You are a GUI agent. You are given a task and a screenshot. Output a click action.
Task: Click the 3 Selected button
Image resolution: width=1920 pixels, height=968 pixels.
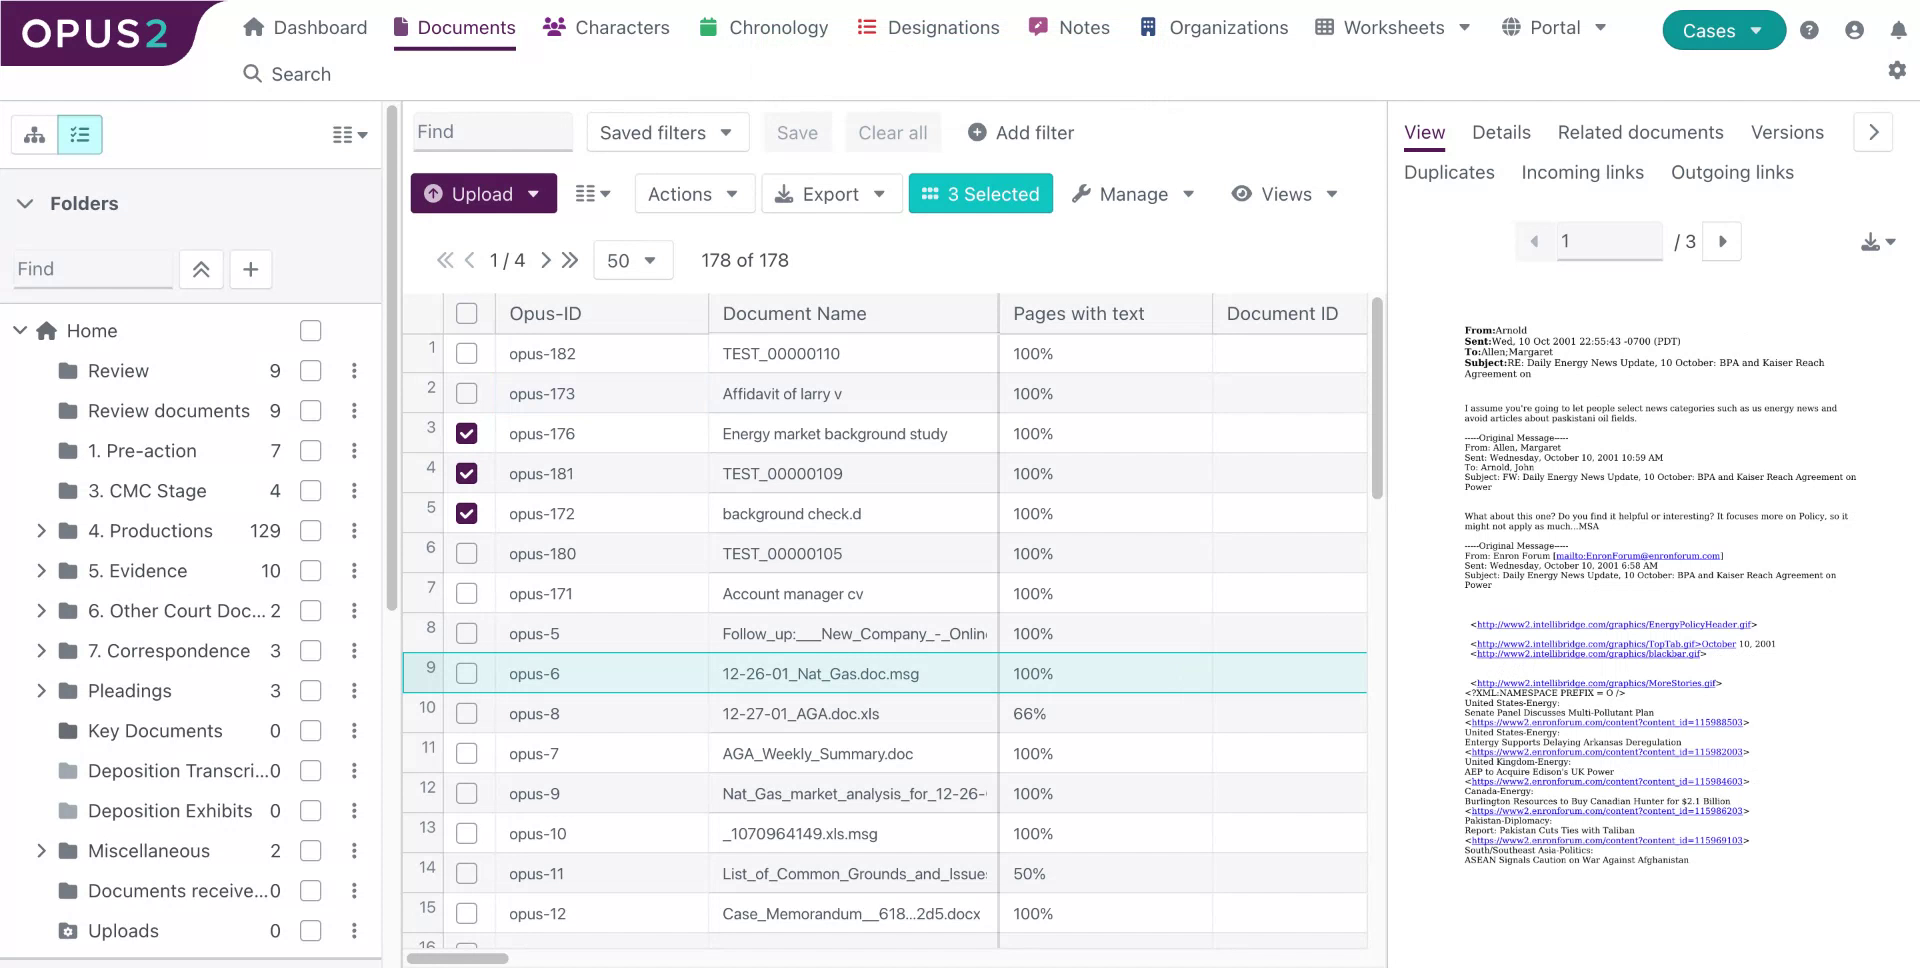[980, 194]
